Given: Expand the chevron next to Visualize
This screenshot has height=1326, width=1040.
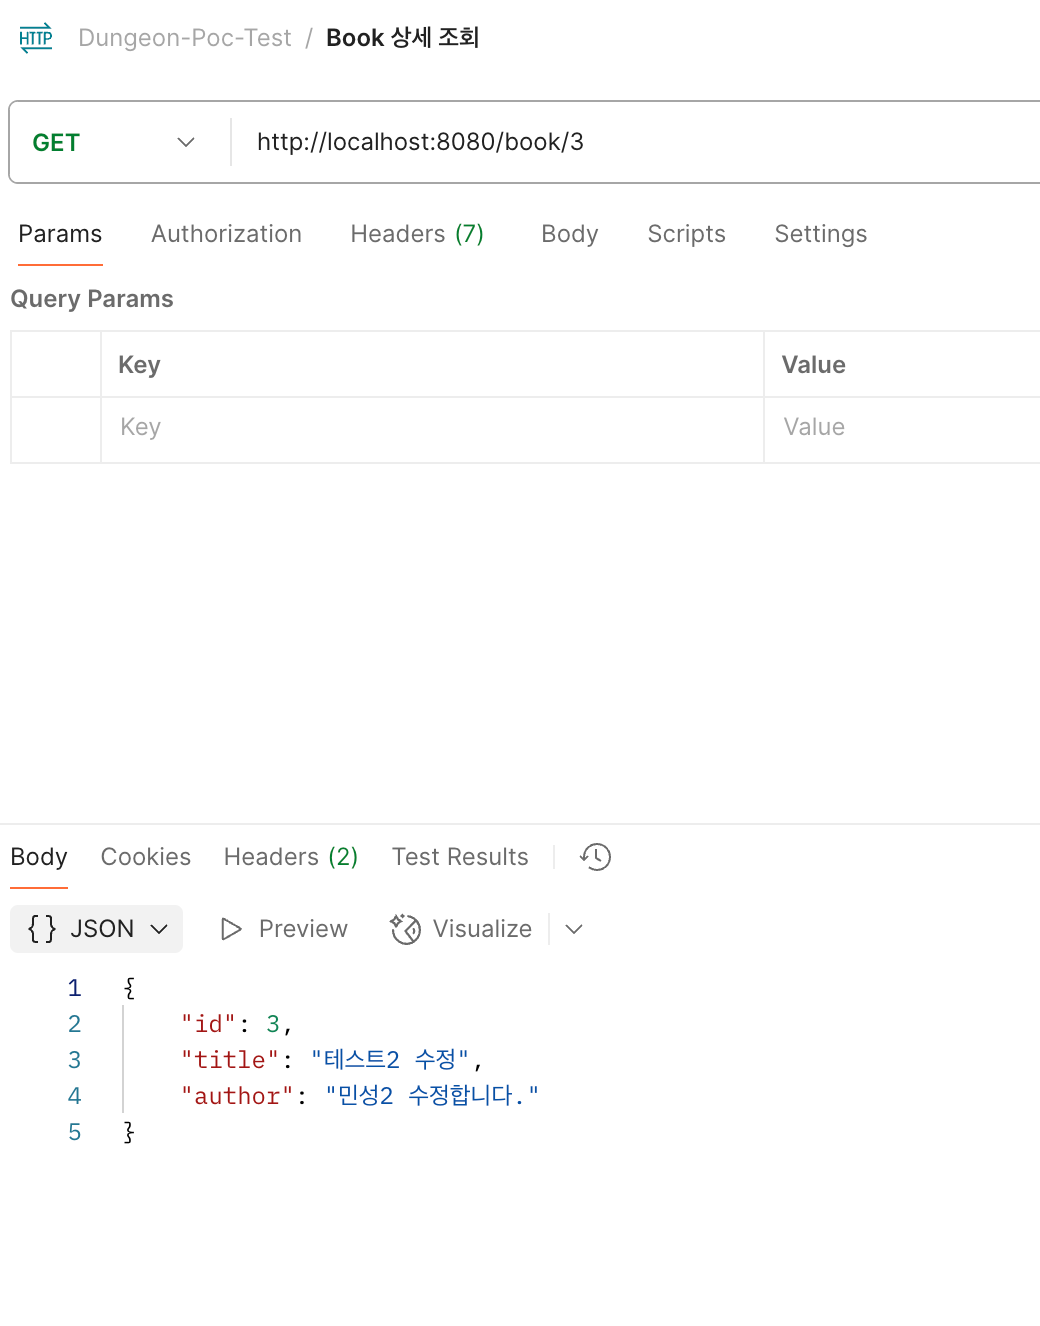Looking at the screenshot, I should tap(574, 929).
